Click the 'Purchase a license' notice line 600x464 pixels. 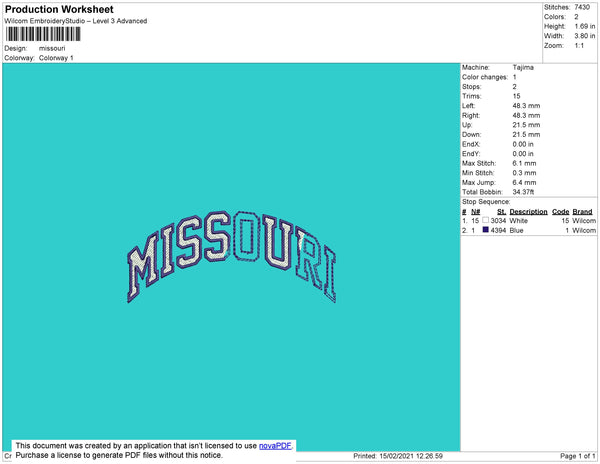pyautogui.click(x=119, y=455)
